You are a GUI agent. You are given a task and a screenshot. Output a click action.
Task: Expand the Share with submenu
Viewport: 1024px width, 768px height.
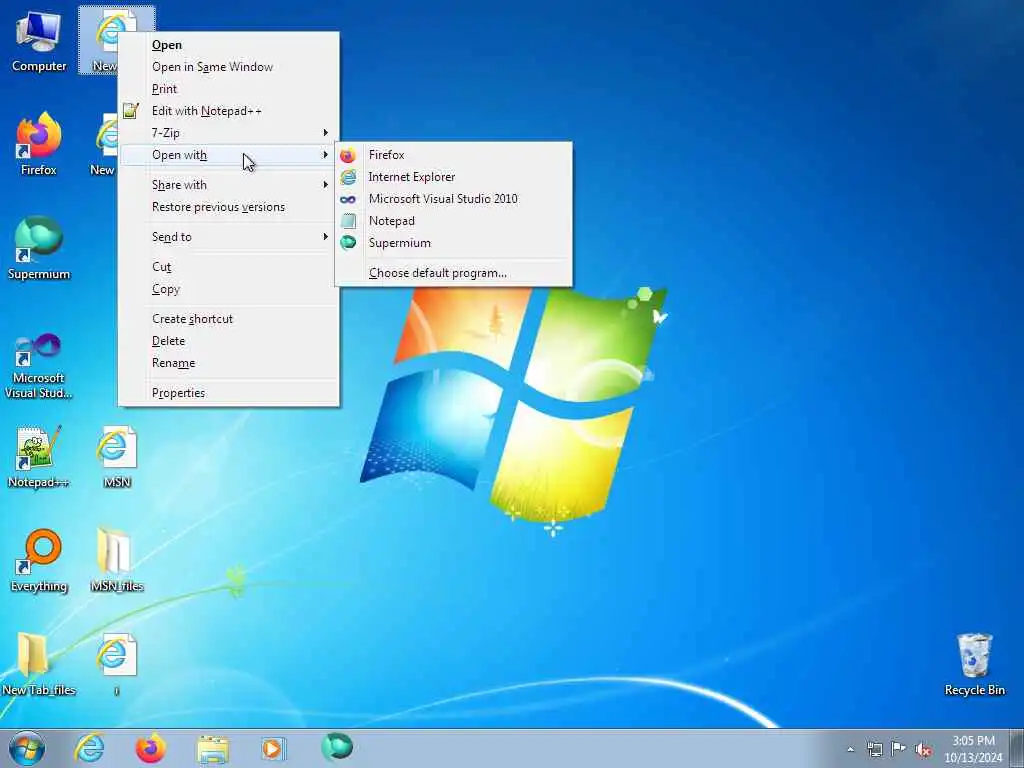[229, 185]
